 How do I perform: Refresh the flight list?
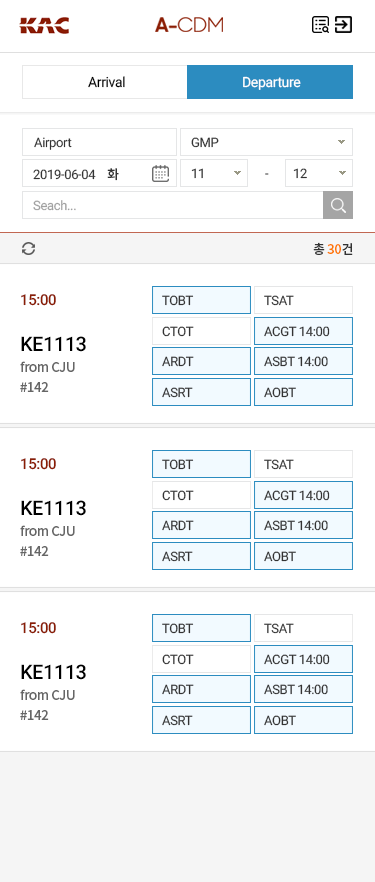click(x=29, y=249)
